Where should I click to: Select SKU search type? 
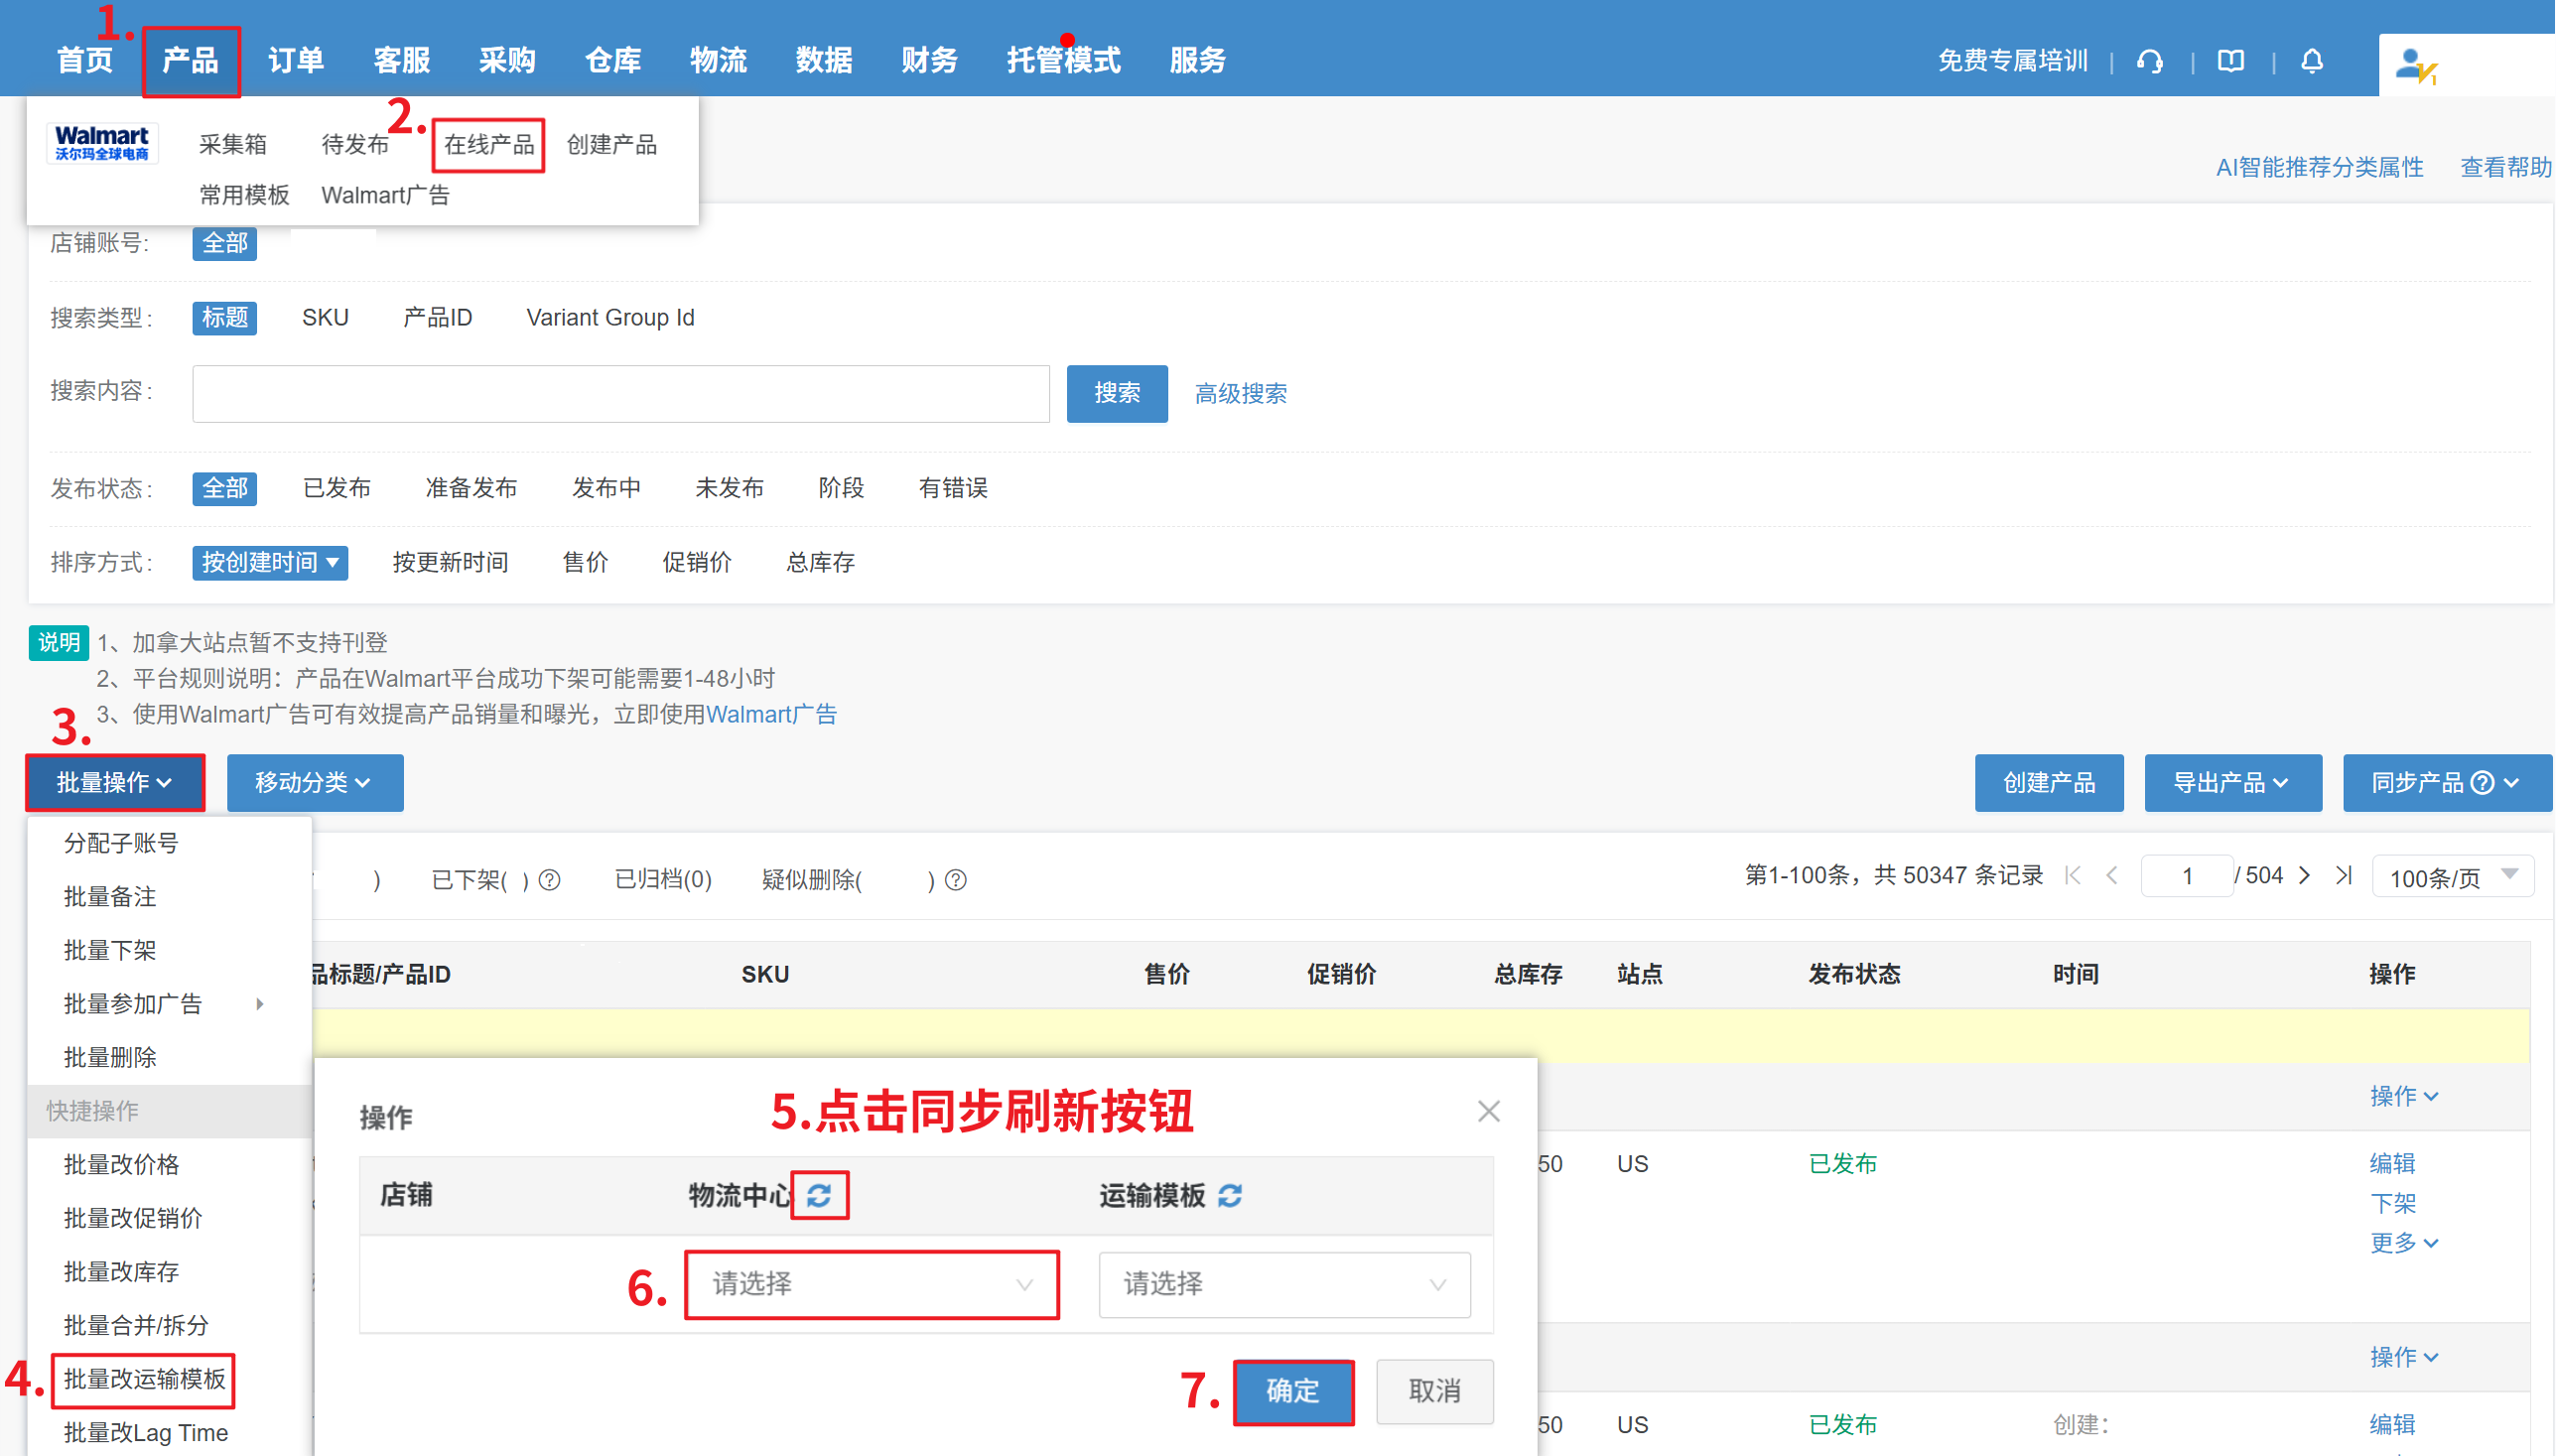coord(325,318)
